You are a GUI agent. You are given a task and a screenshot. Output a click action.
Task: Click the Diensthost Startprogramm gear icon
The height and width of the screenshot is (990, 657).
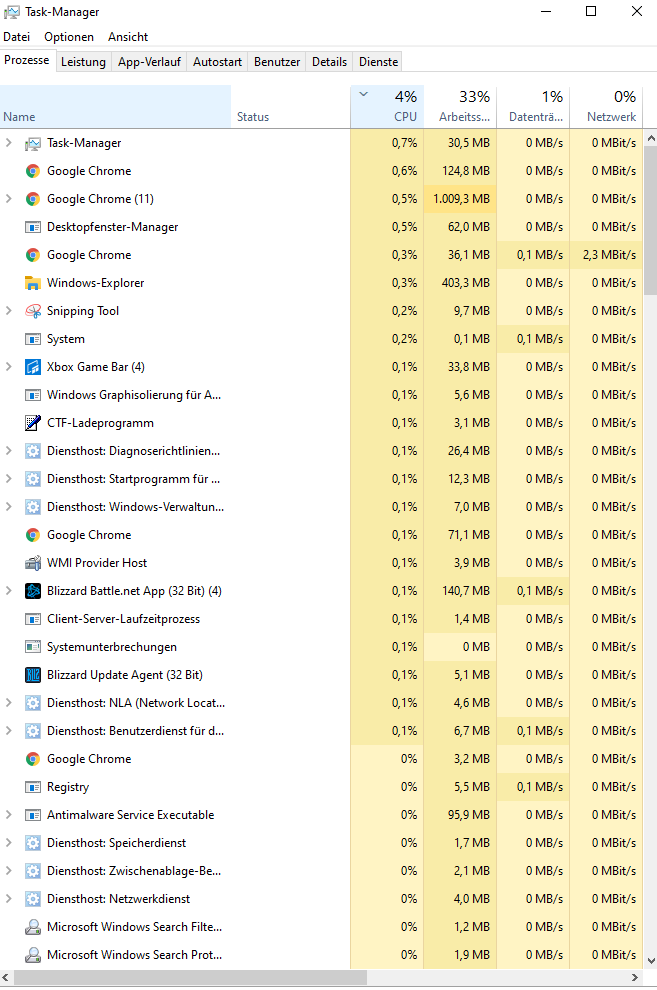33,479
